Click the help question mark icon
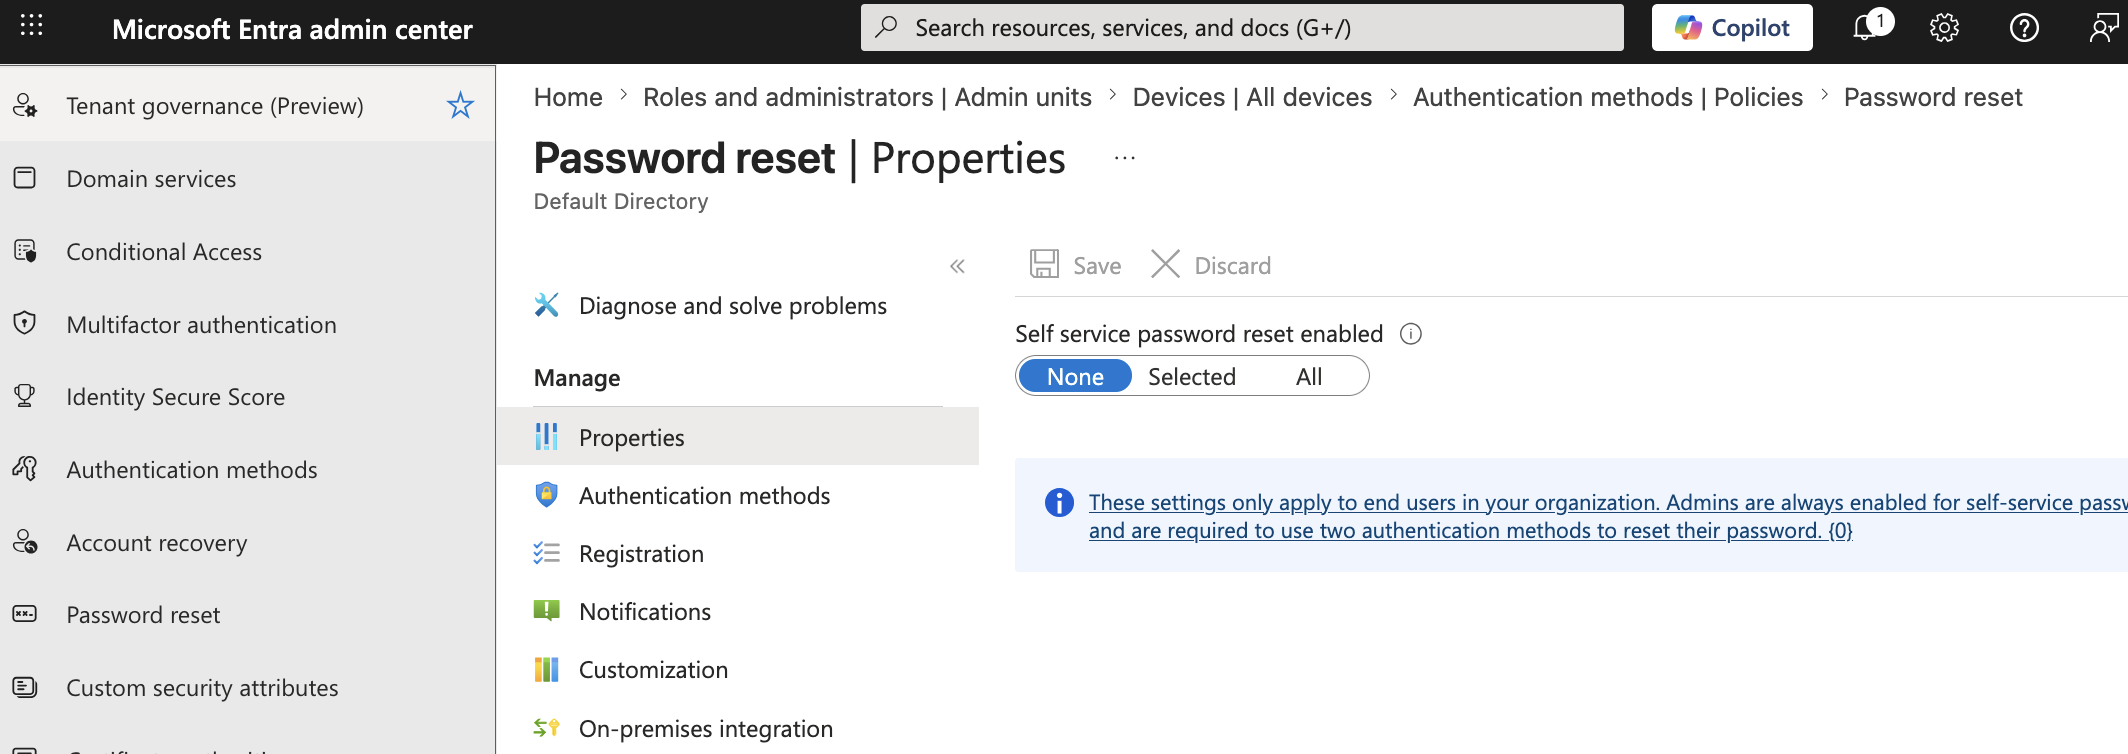This screenshot has height=754, width=2128. [x=2024, y=28]
